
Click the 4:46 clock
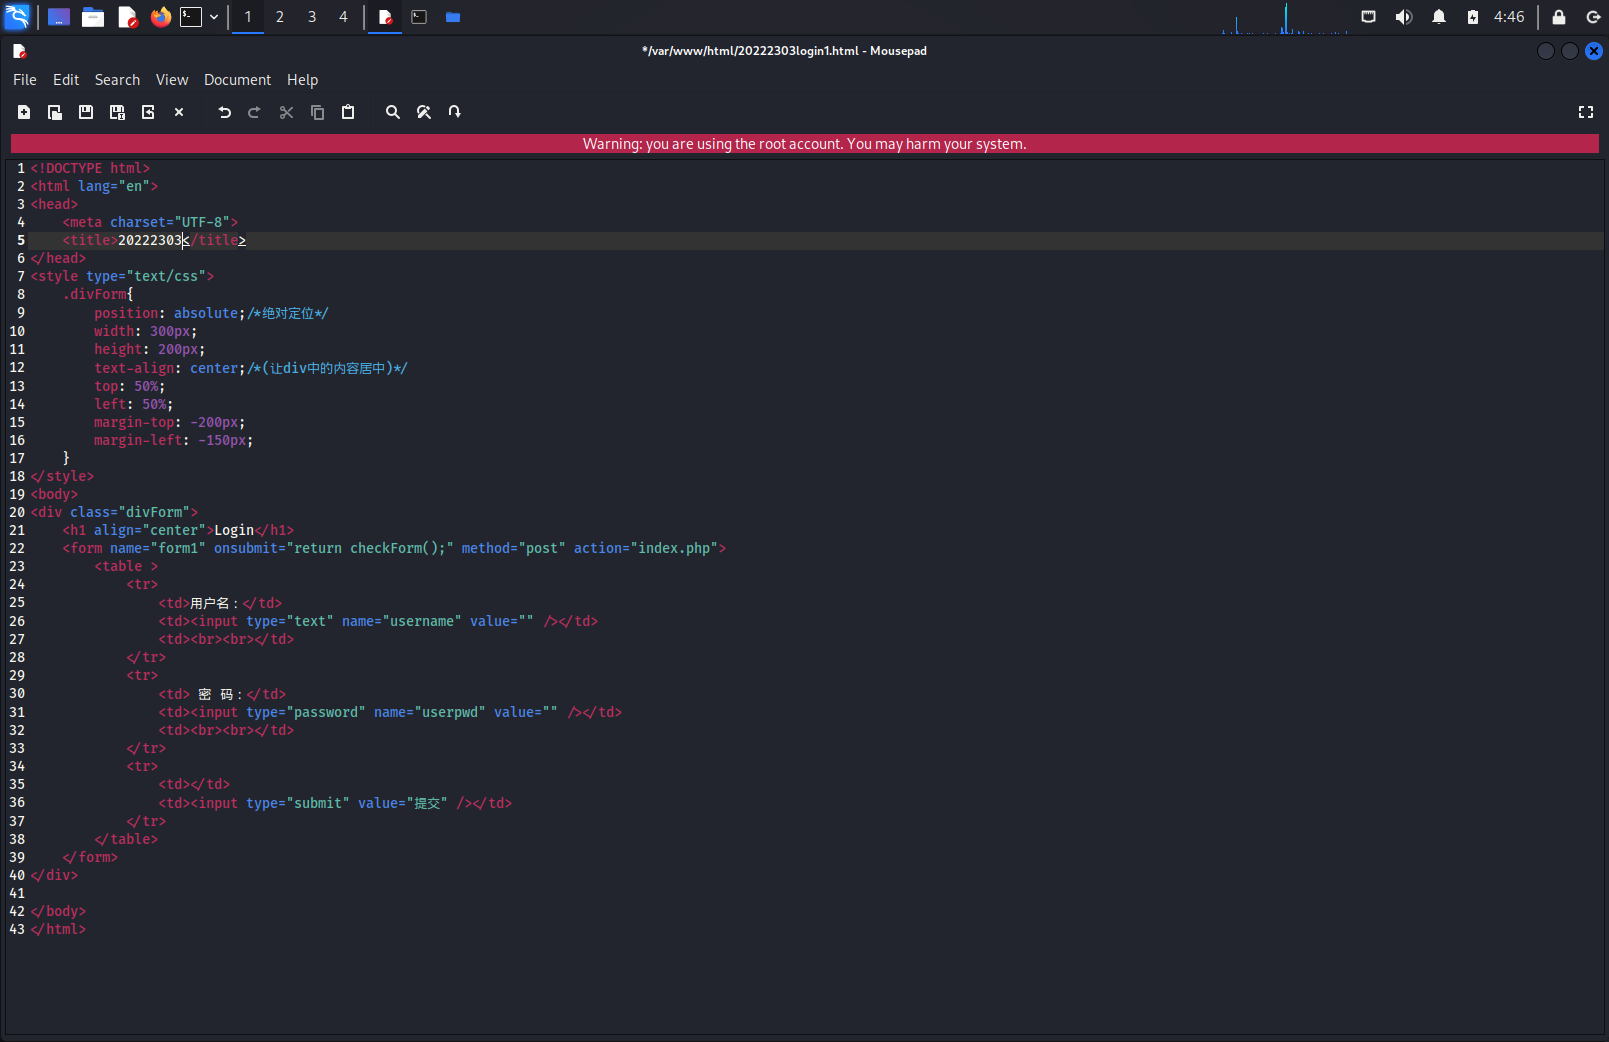1509,17
